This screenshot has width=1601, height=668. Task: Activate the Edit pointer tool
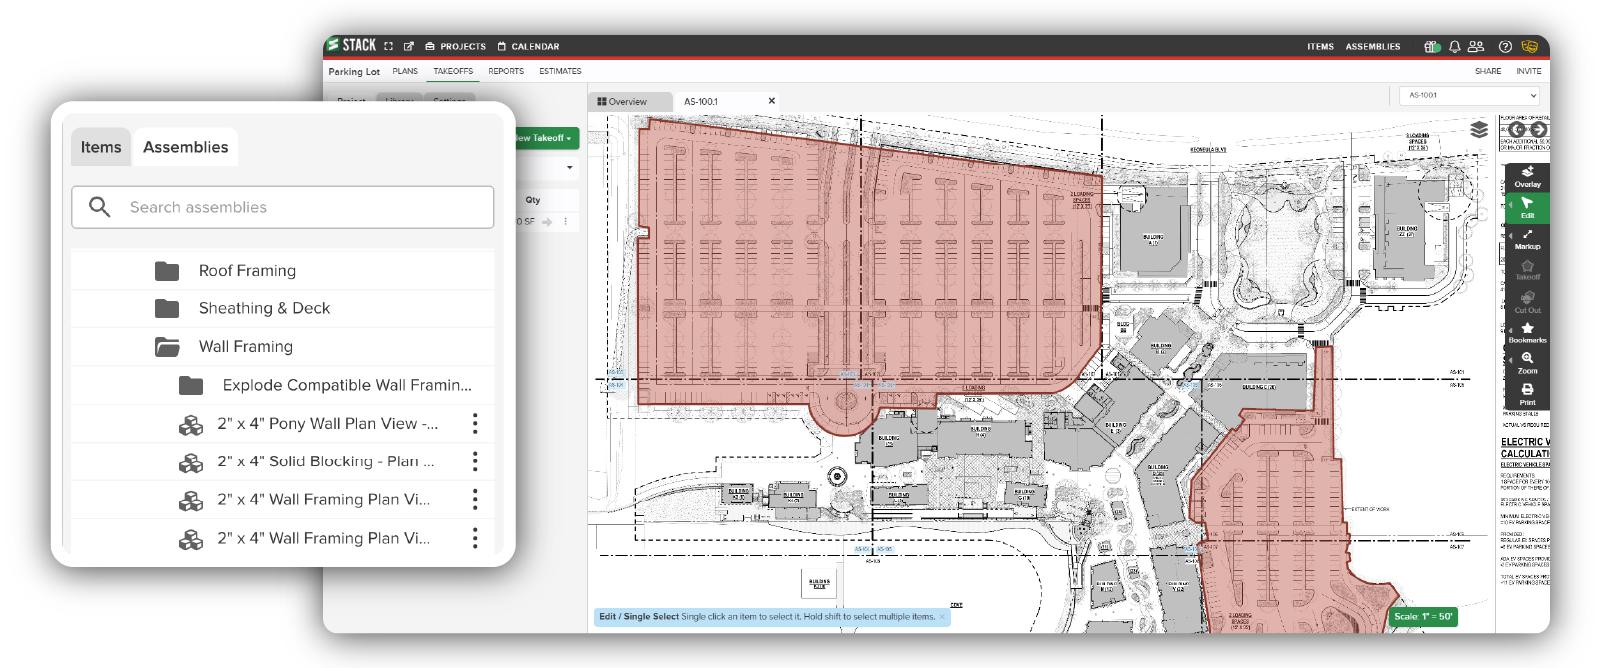coord(1527,207)
